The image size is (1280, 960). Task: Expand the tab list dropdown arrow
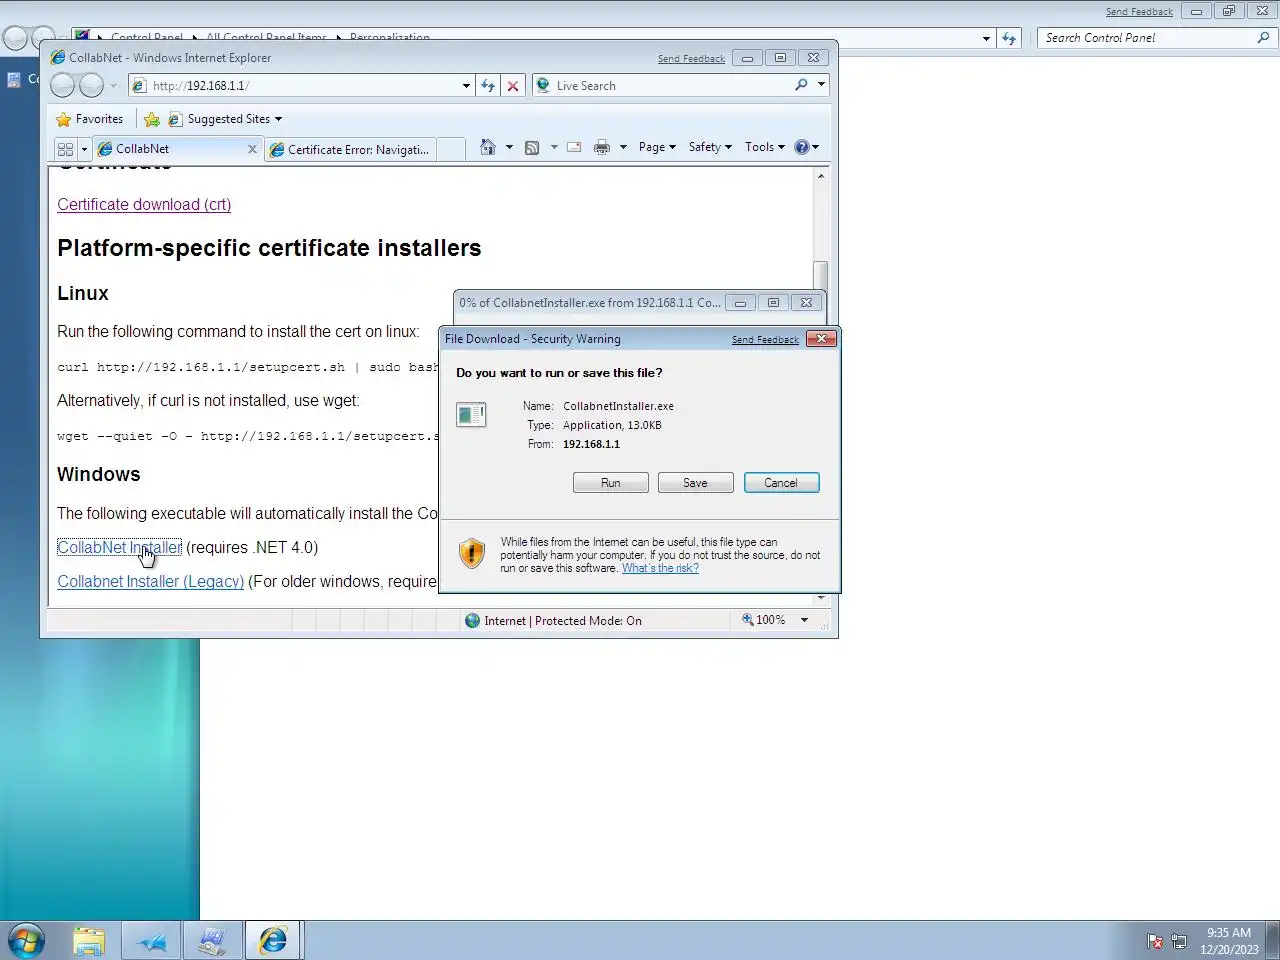tap(84, 149)
